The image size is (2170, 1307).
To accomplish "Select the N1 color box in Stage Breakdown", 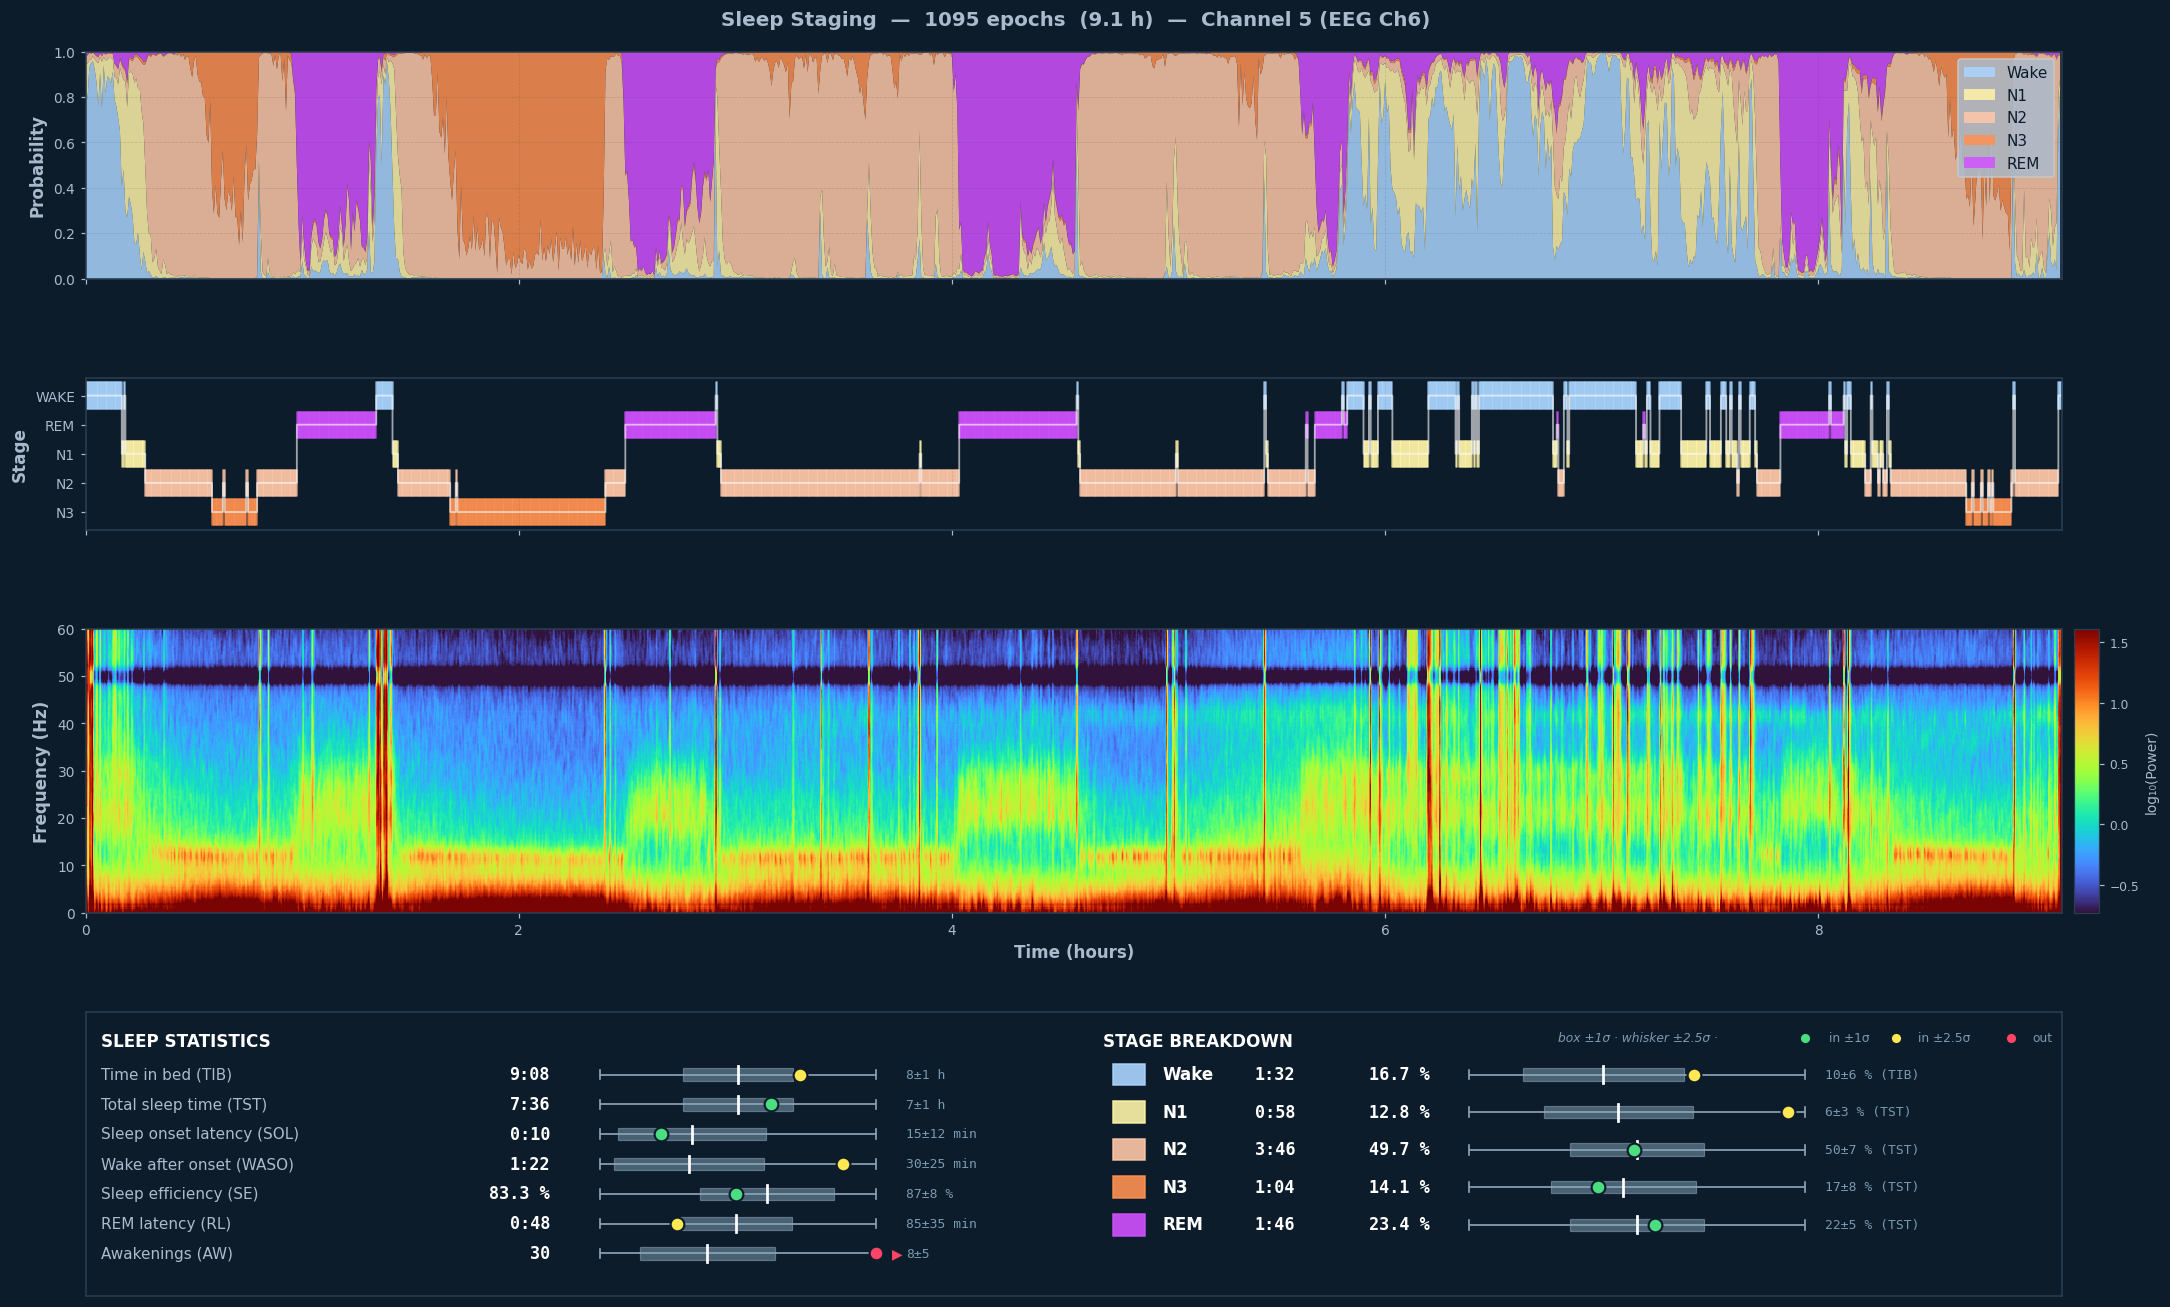I will (1129, 1112).
